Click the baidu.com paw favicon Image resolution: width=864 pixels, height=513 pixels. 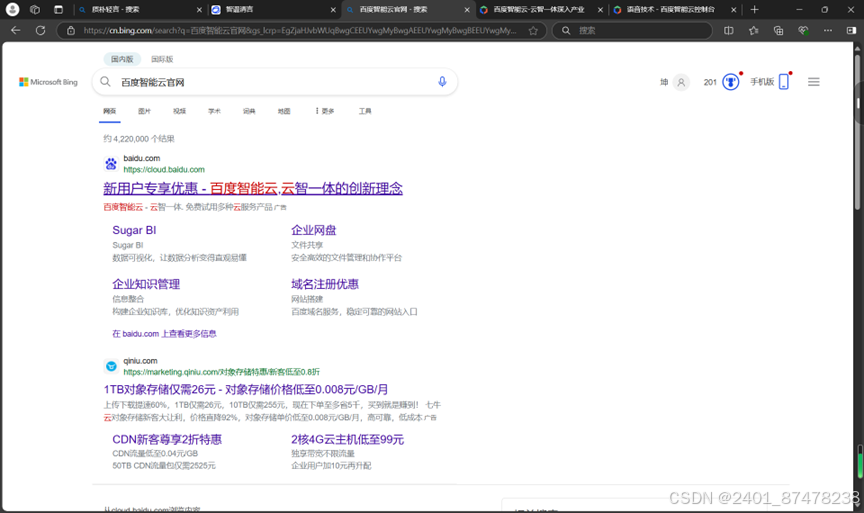[111, 164]
